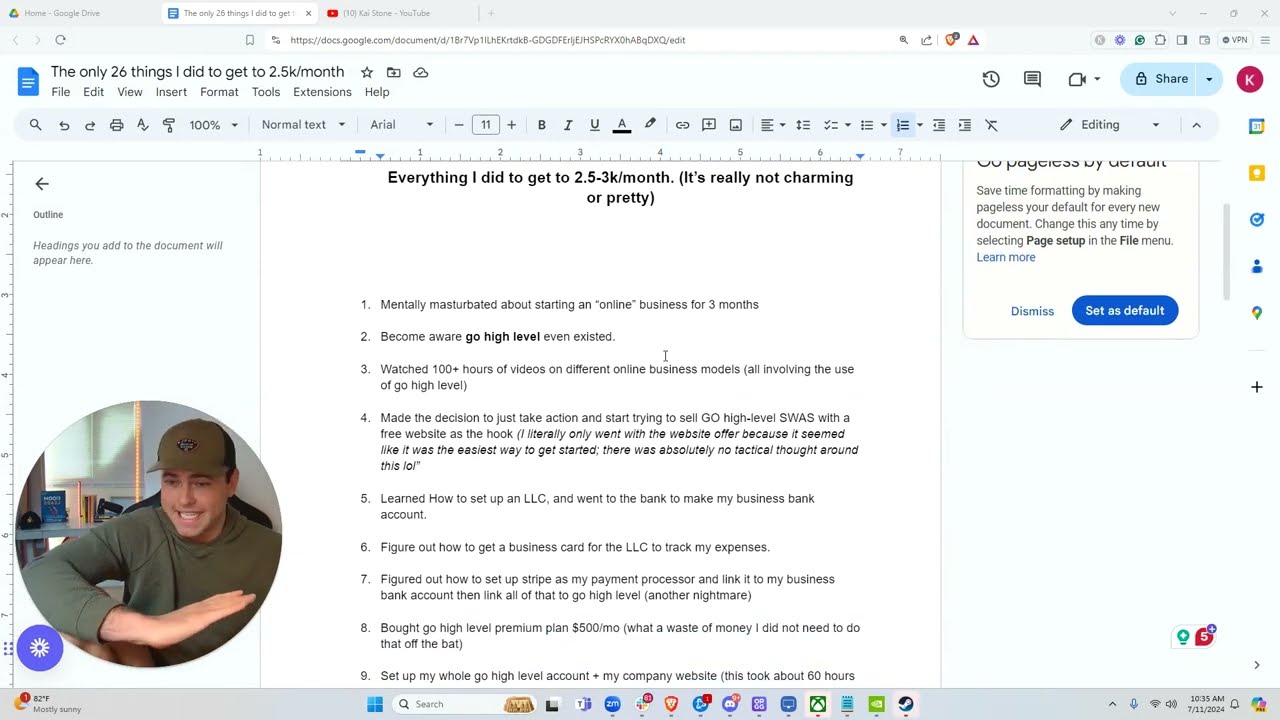Insert a checklist

point(830,125)
